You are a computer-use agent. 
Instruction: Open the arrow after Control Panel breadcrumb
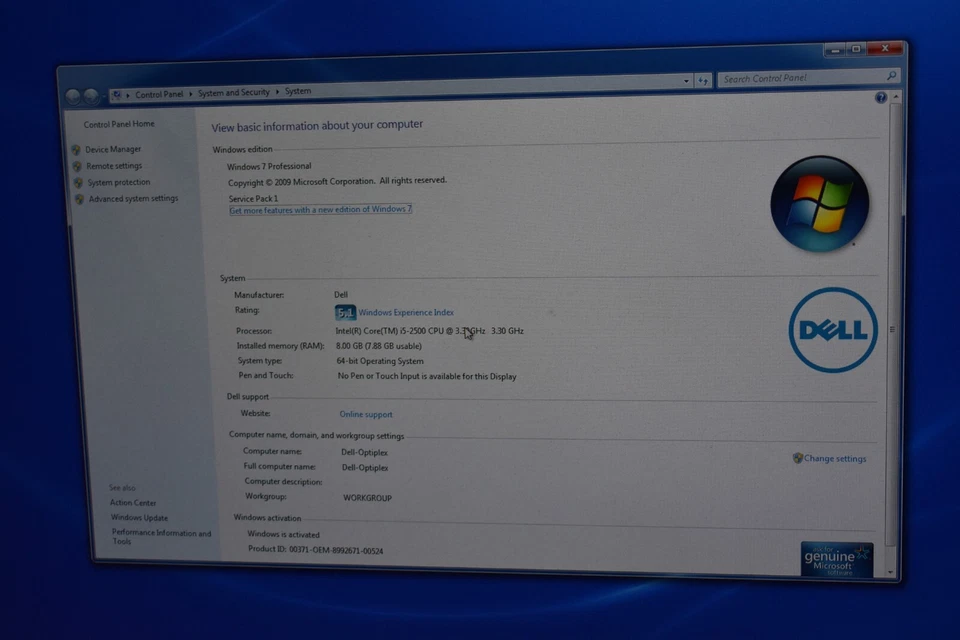pyautogui.click(x=191, y=94)
